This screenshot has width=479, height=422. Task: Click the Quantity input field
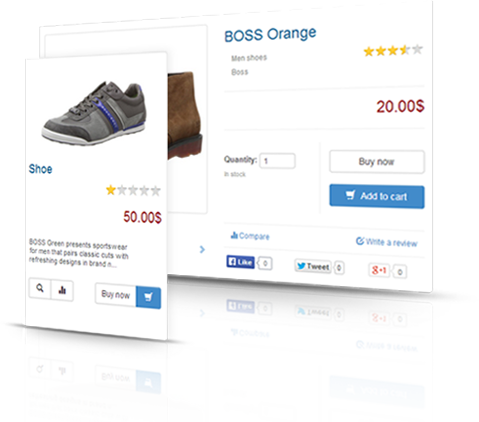pos(277,161)
